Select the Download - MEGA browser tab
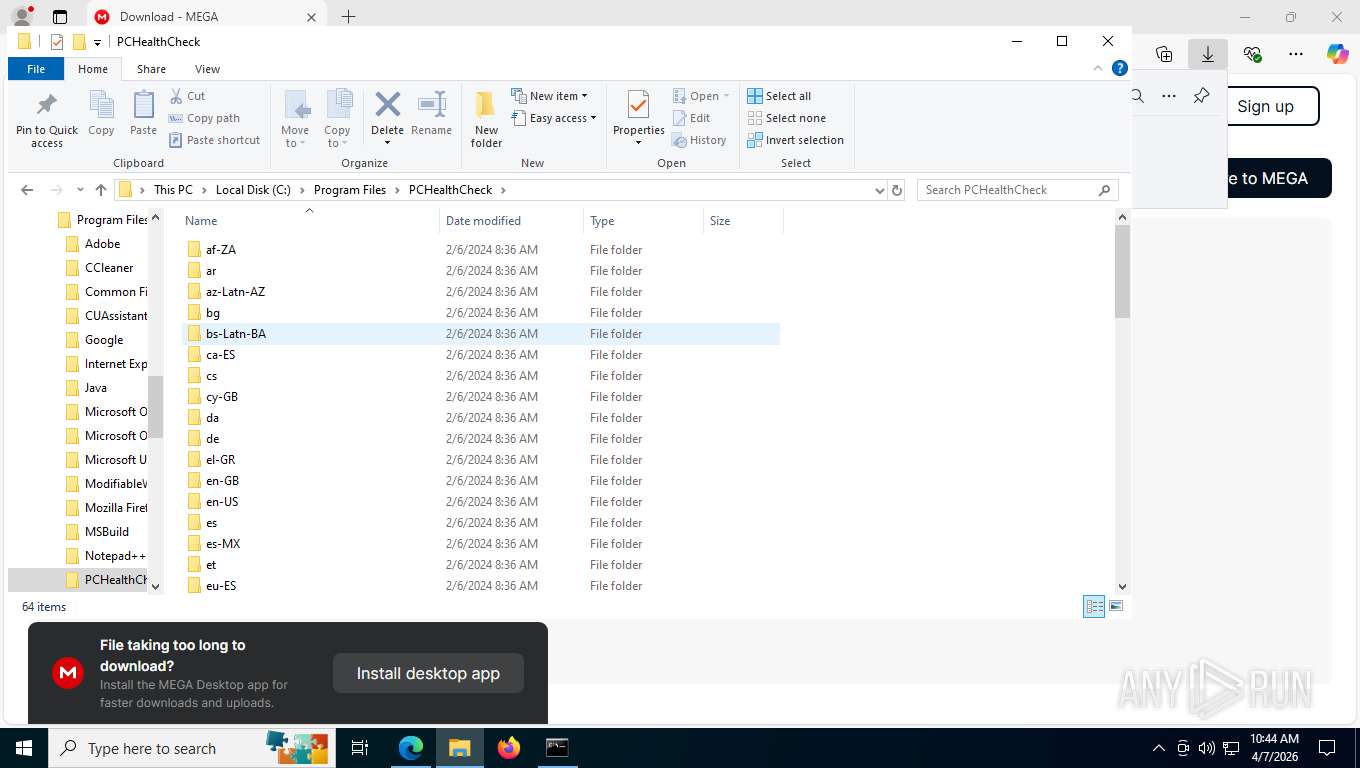The image size is (1360, 768). pyautogui.click(x=205, y=17)
